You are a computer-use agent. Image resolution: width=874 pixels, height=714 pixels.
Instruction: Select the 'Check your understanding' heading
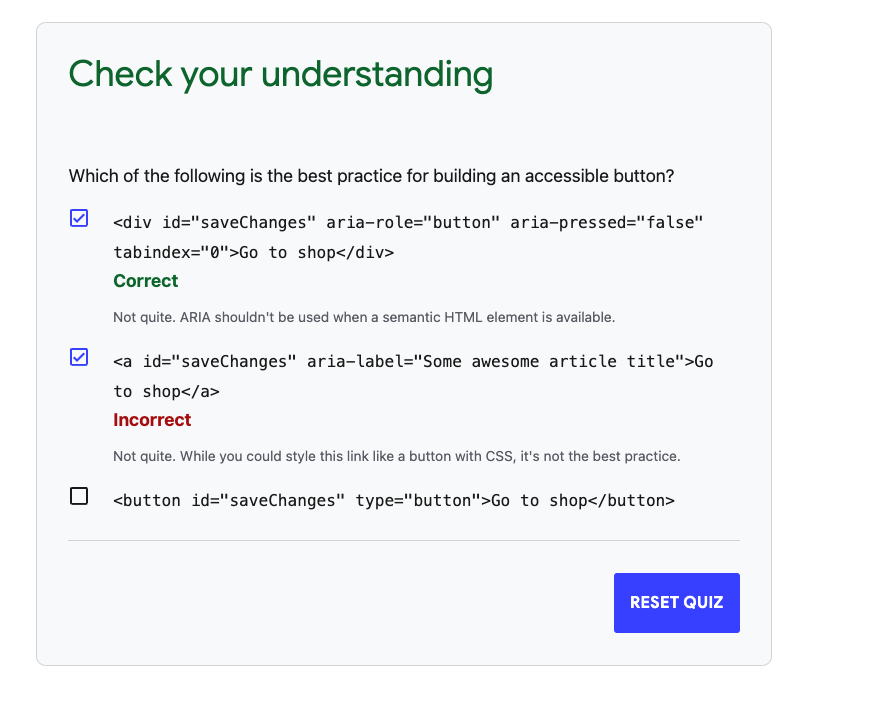click(x=280, y=74)
